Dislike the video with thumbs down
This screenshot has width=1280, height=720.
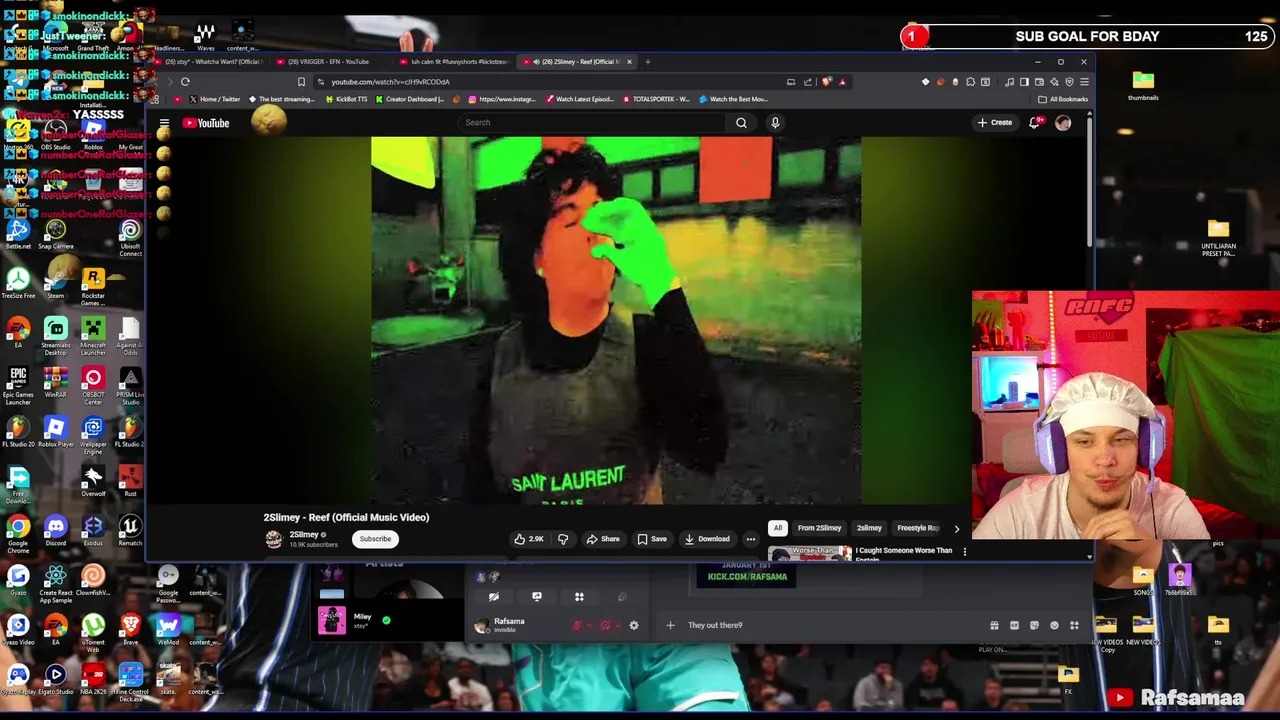click(563, 539)
